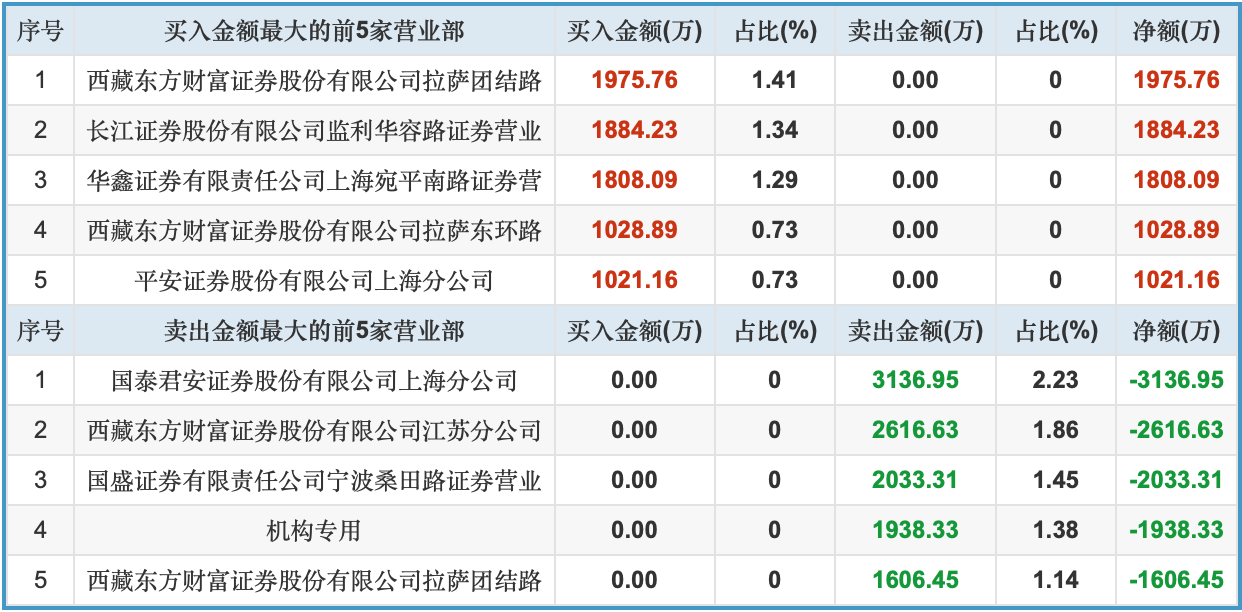
Task: Click 0.00 buy amount in 国泰君安 row
Action: [x=634, y=380]
